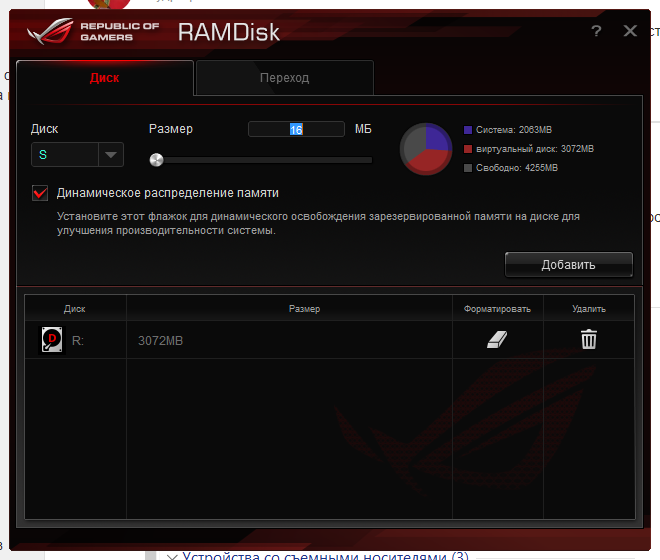This screenshot has height=560, width=660.
Task: Close the RAMDisk window
Action: pos(630,31)
